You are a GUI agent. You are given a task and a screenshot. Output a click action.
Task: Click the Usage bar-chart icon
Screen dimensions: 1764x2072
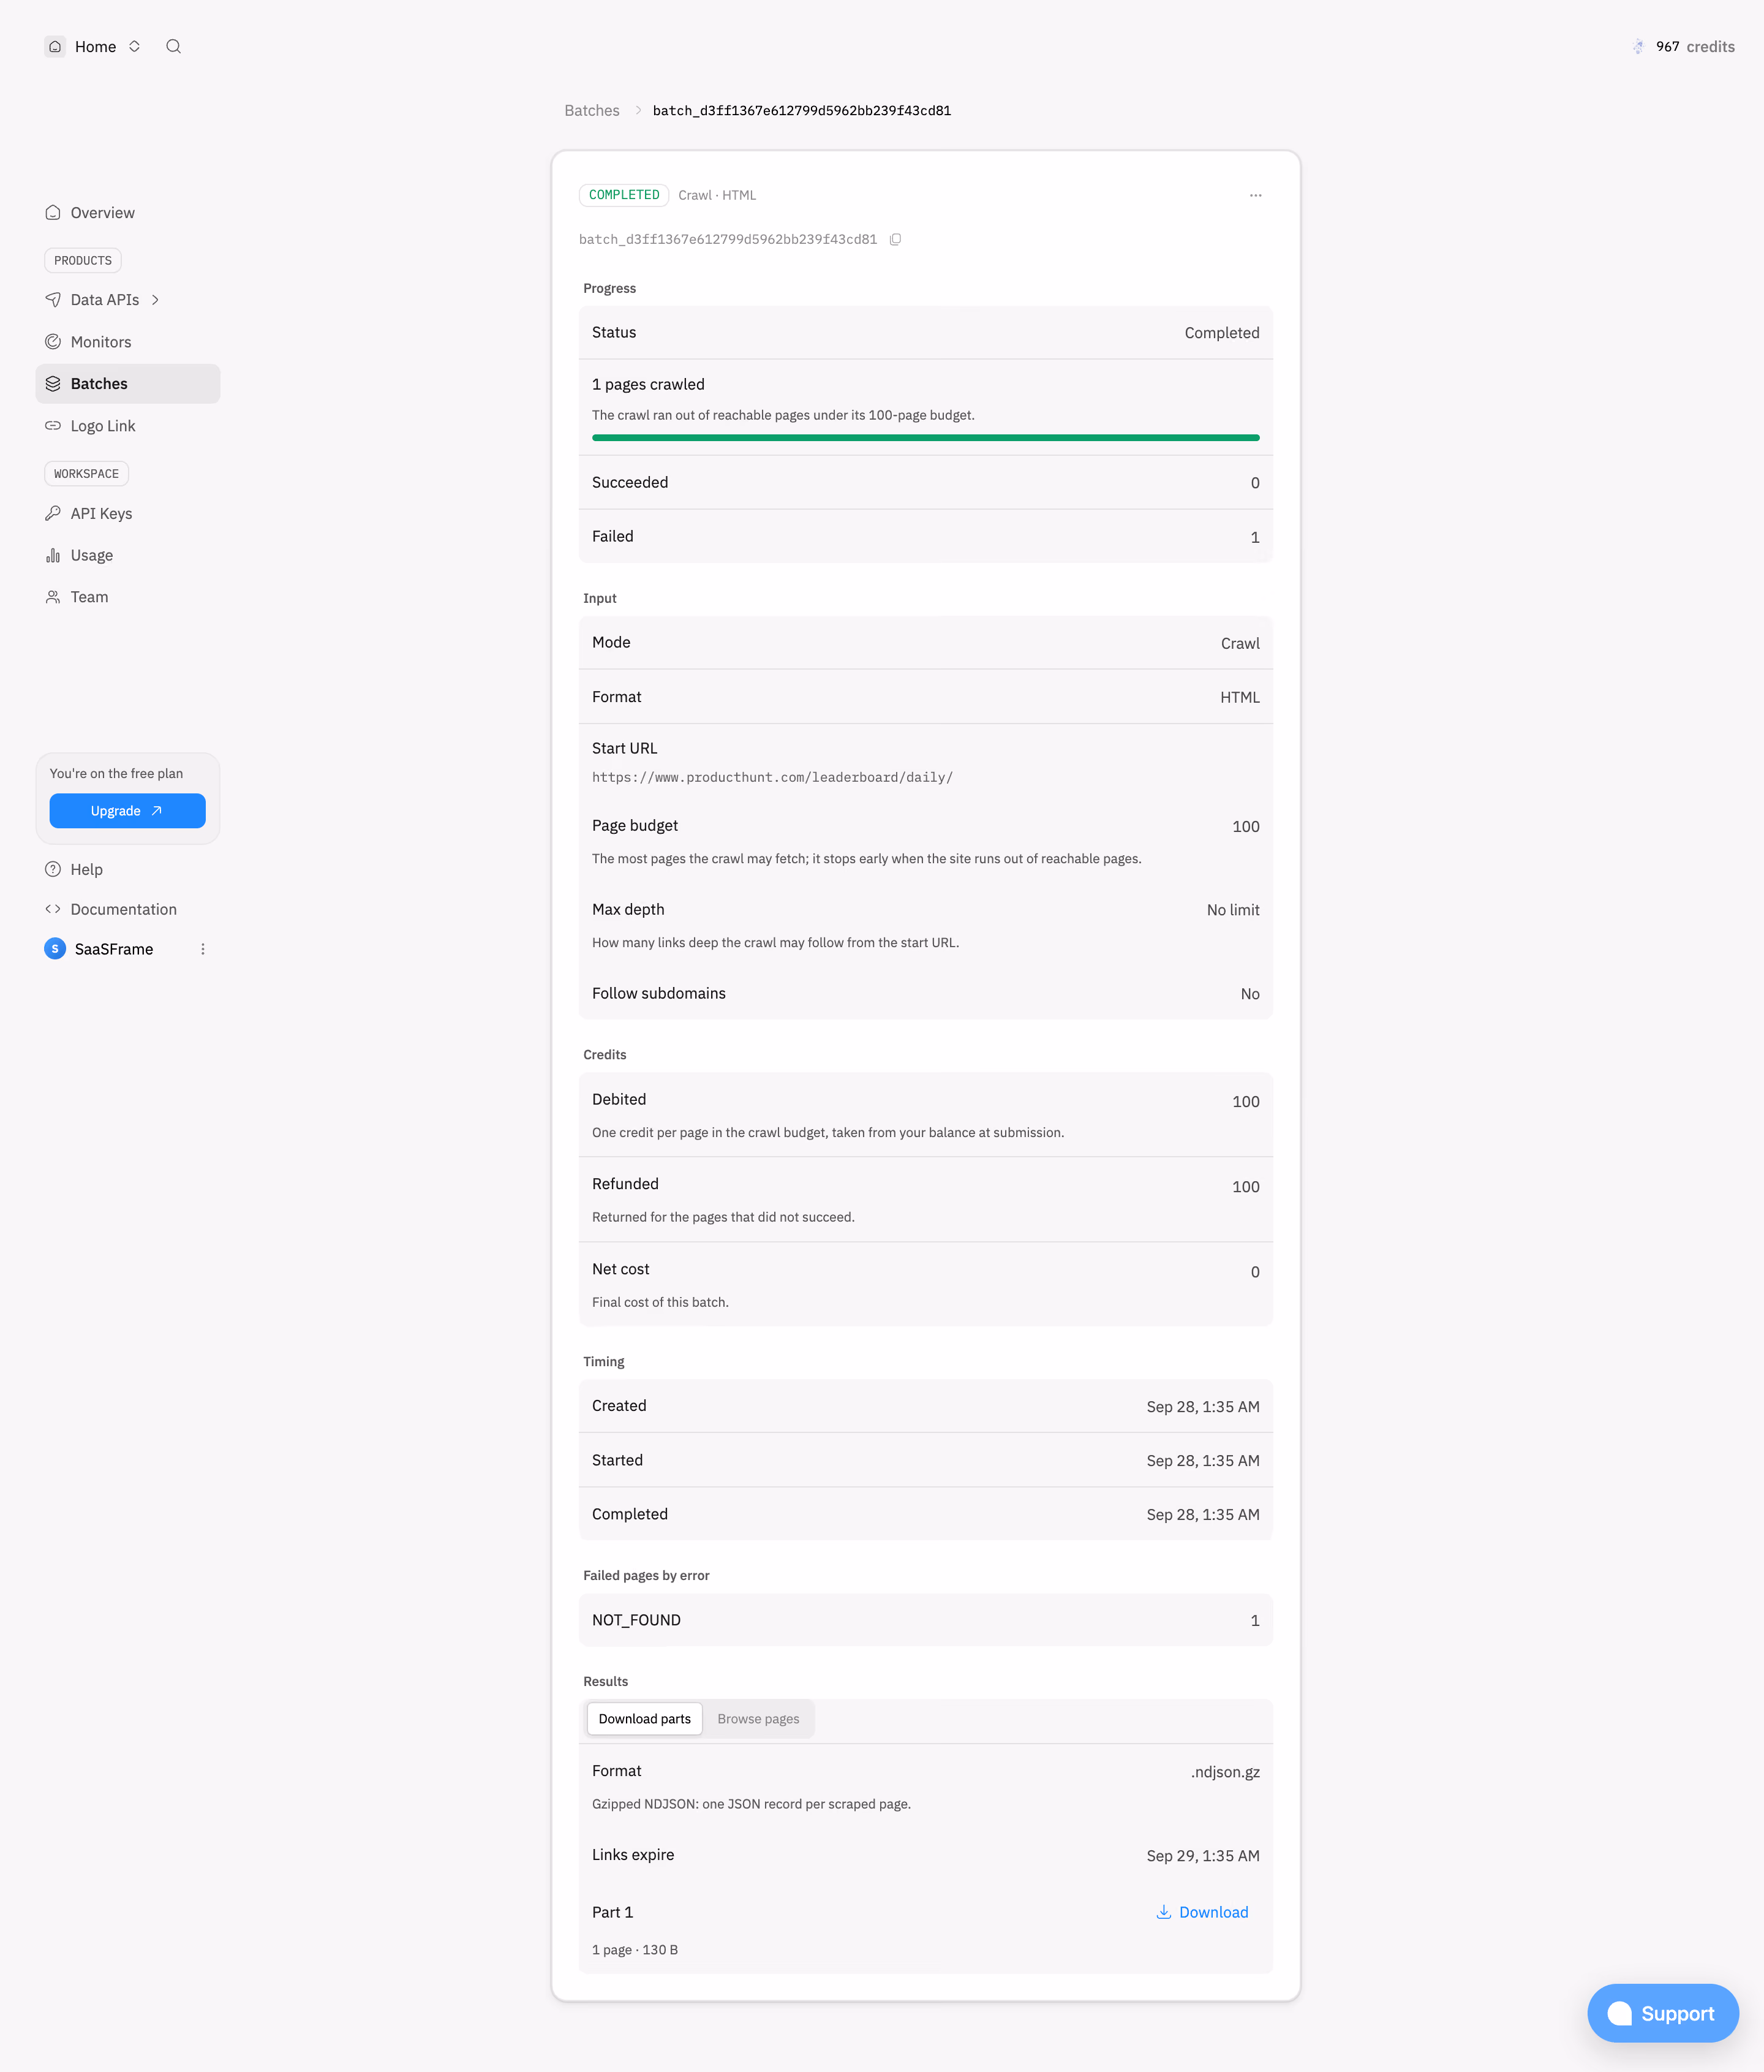[53, 556]
